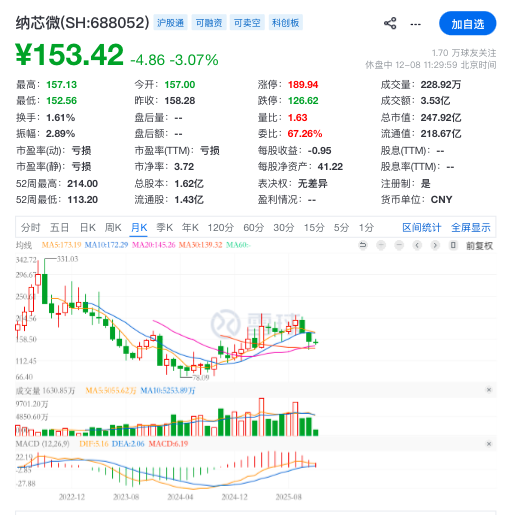Click the stock name 纳芯微(SH:688052)

pyautogui.click(x=82, y=23)
